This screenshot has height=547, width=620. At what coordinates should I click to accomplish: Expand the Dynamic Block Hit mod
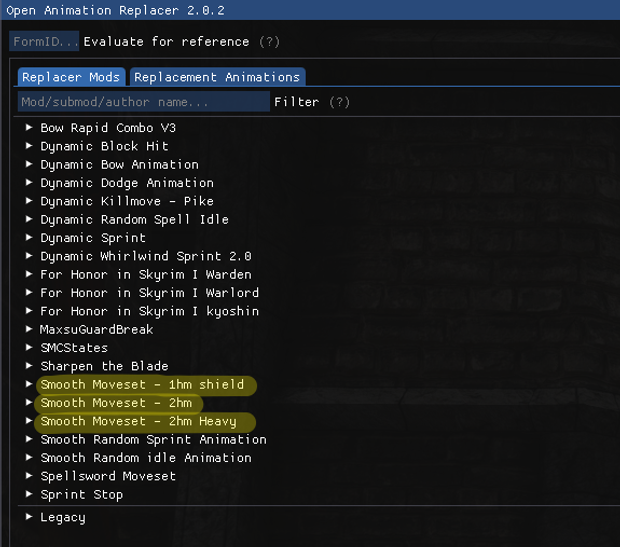pyautogui.click(x=30, y=146)
